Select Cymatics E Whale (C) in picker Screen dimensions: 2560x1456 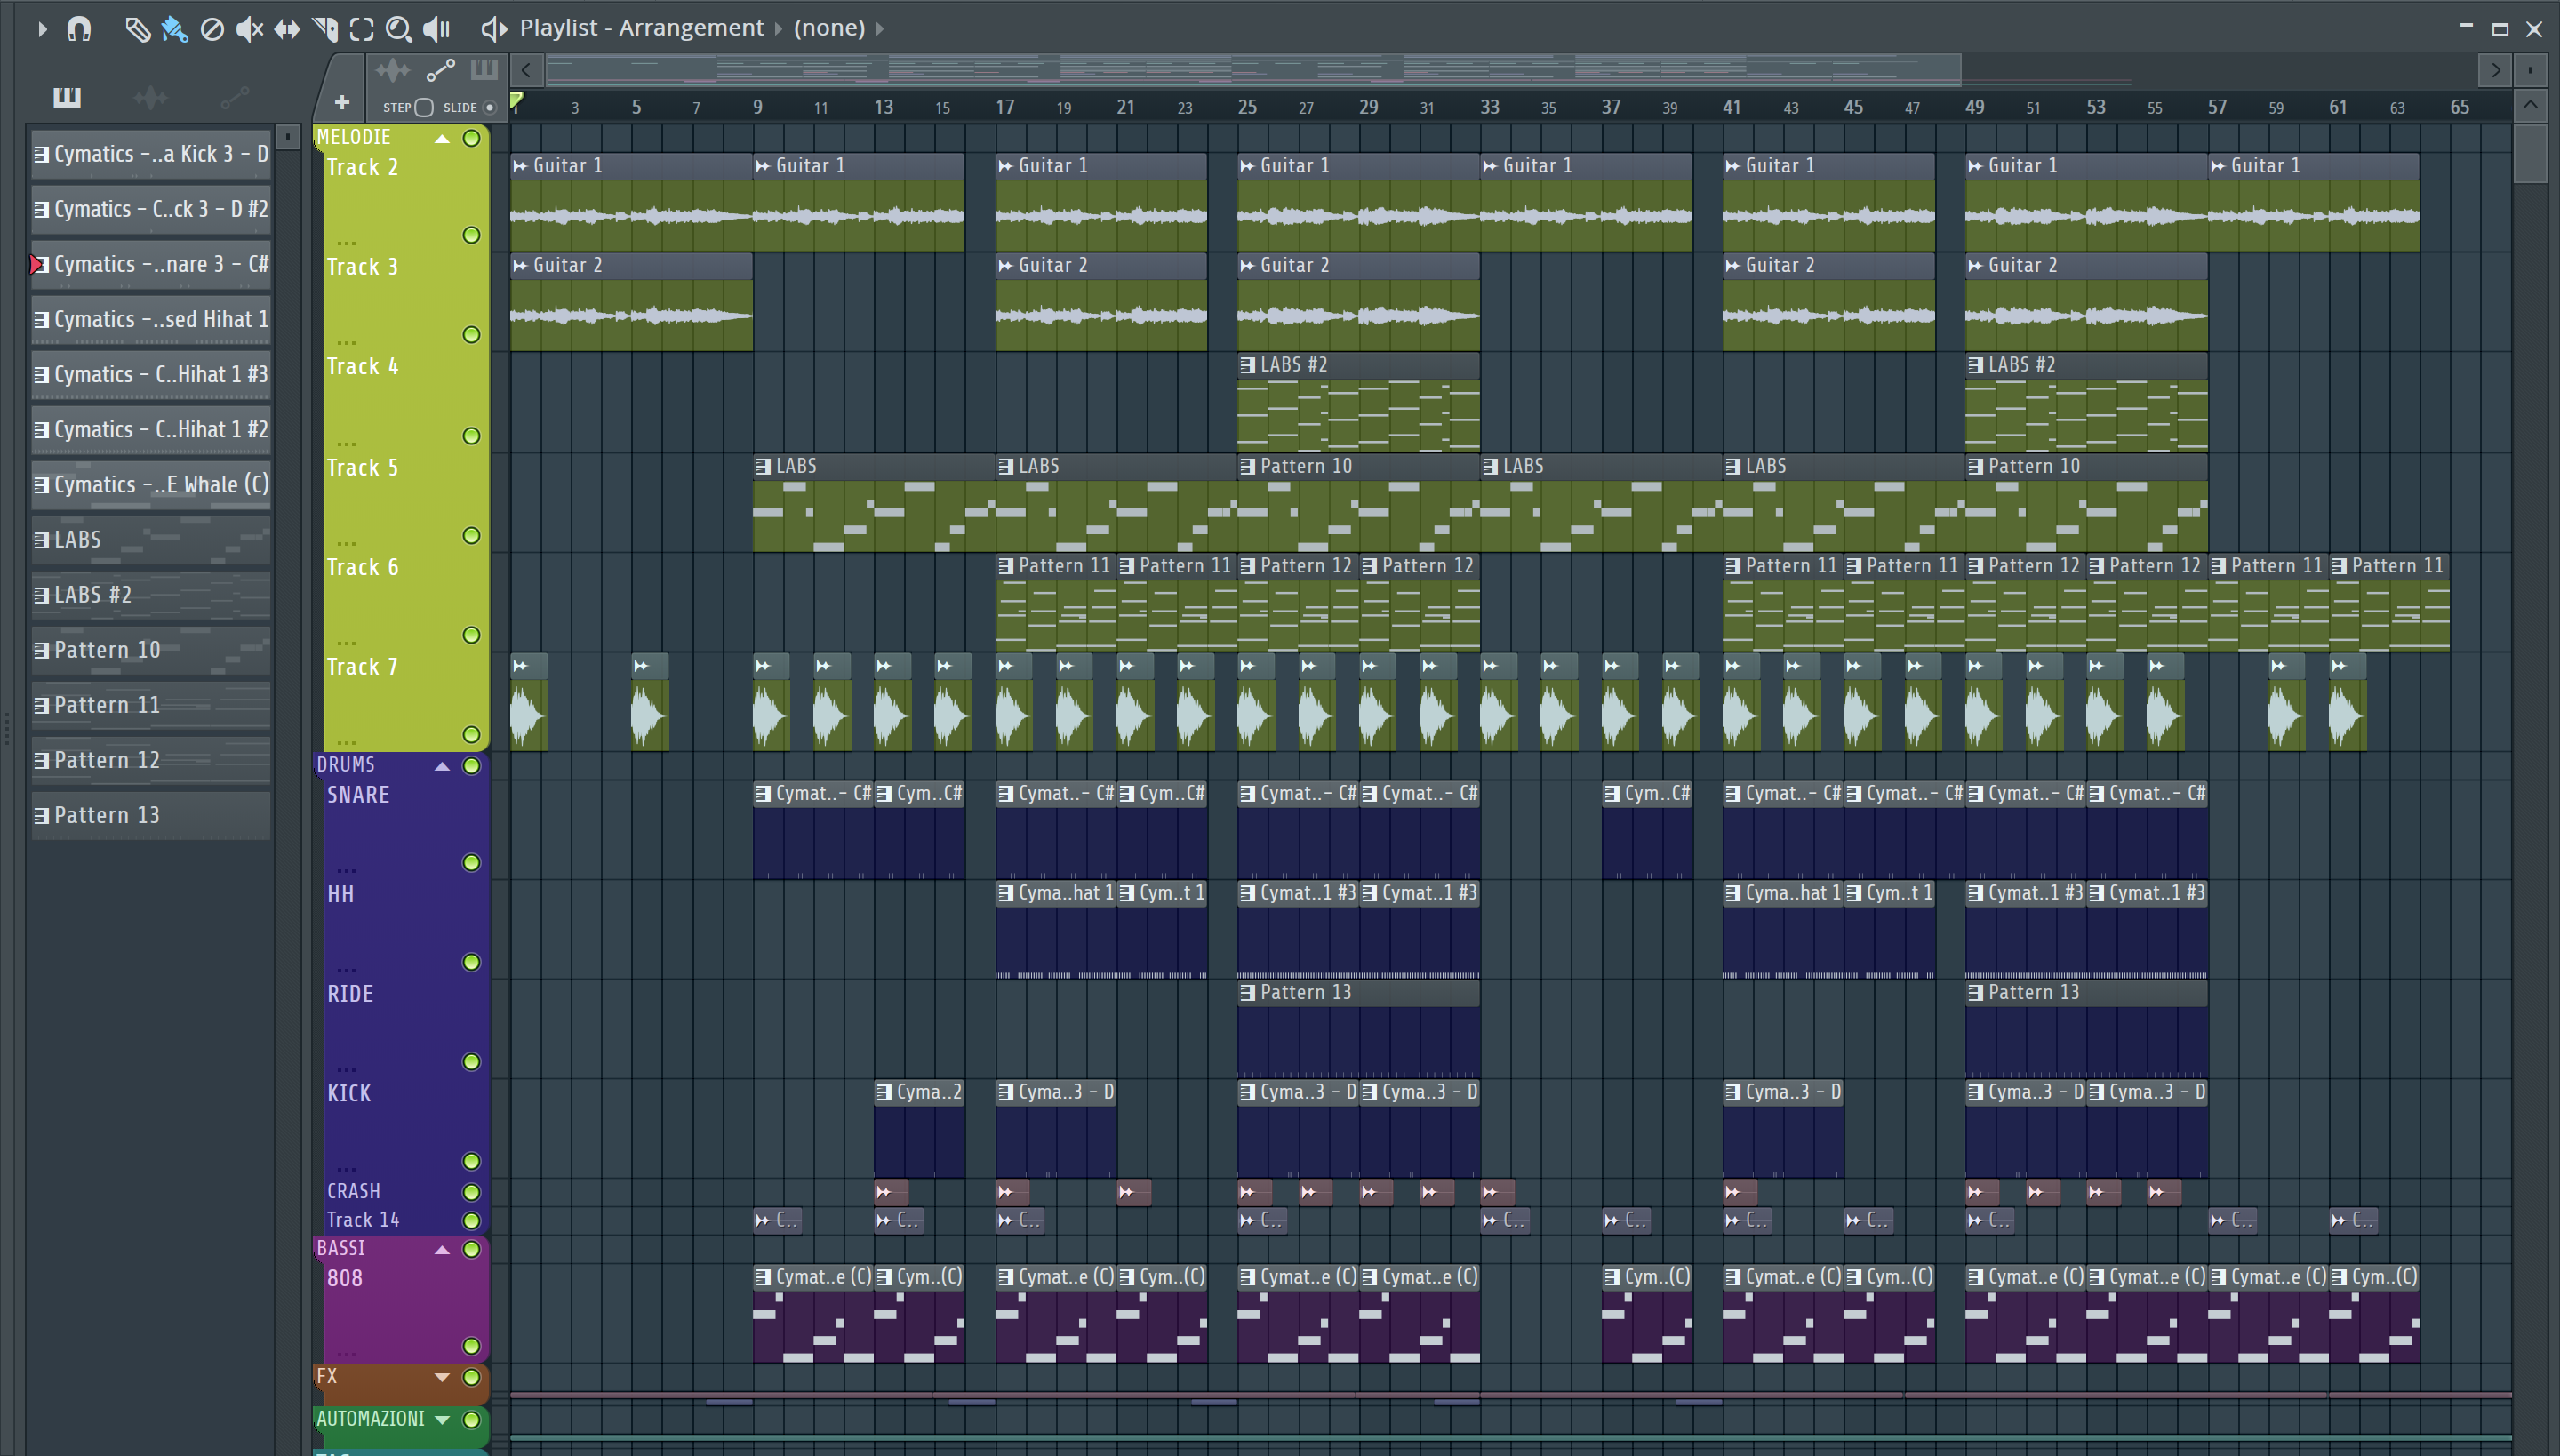151,485
